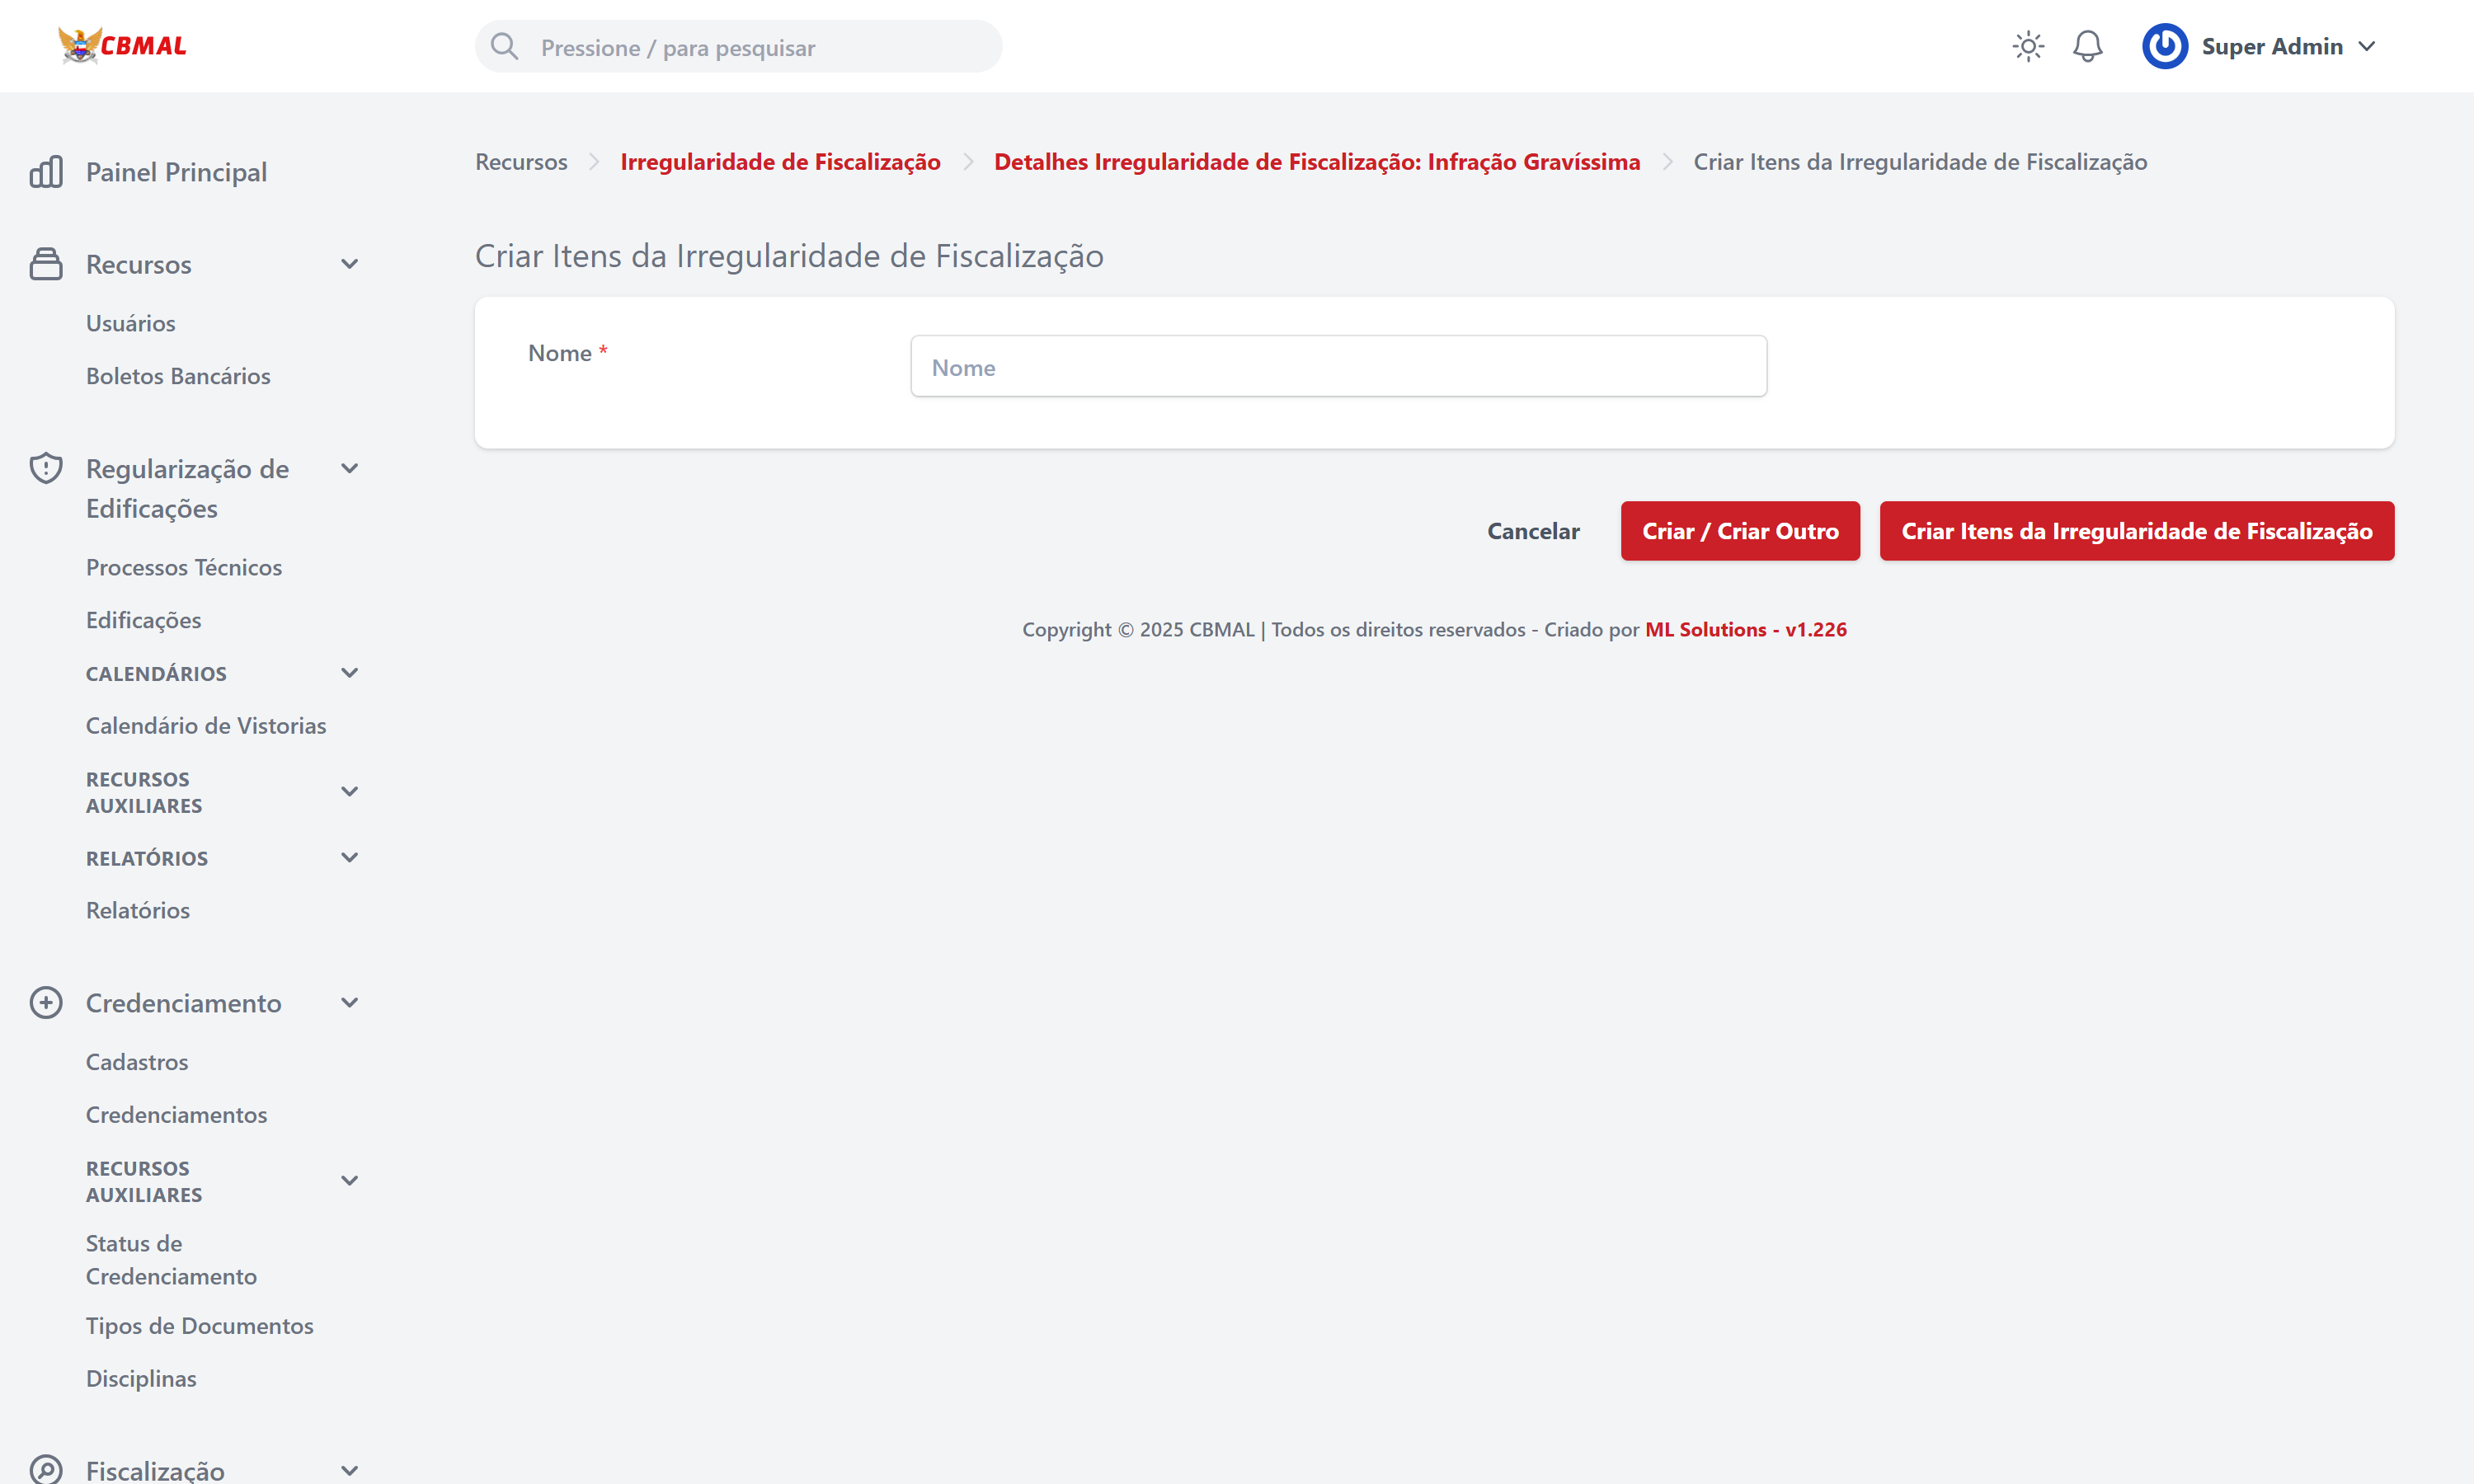Toggle the light/dark theme sun icon
This screenshot has height=1484, width=2474.
coord(2027,46)
